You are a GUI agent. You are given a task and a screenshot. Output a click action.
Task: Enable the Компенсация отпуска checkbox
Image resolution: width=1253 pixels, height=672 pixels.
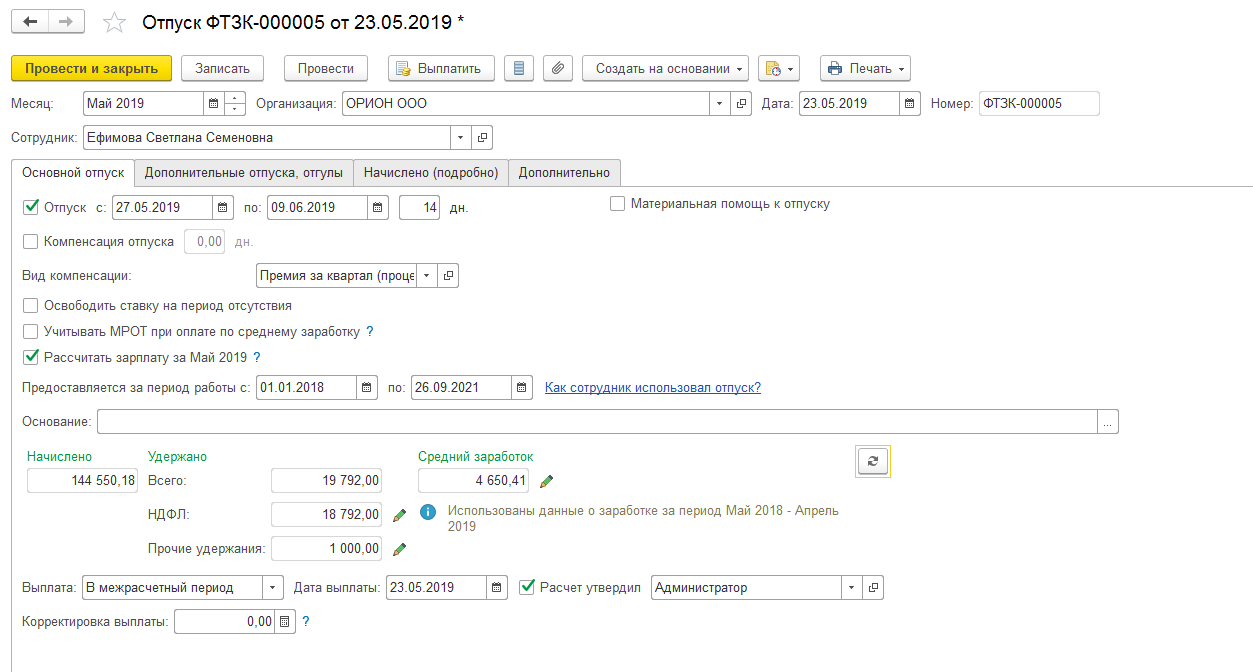tap(30, 240)
